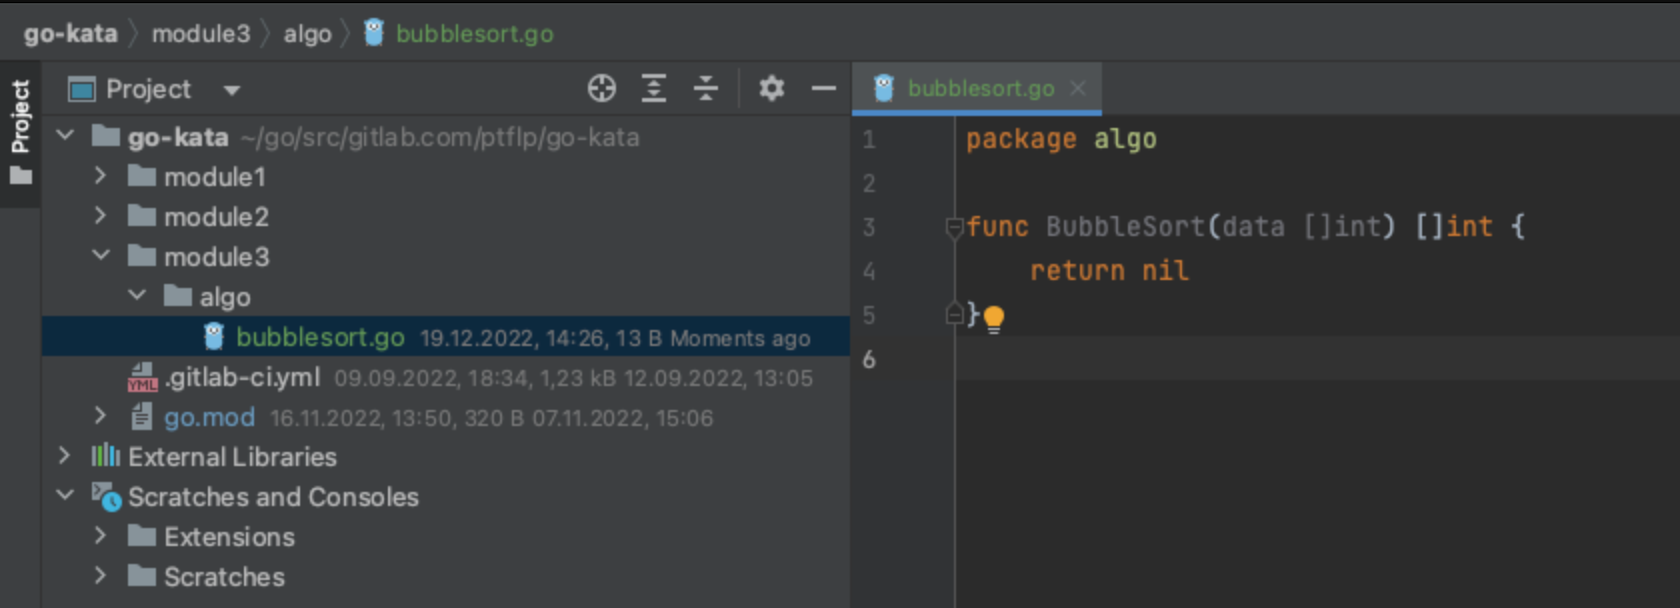Collapse the module3 folder
The image size is (1680, 608).
point(100,257)
